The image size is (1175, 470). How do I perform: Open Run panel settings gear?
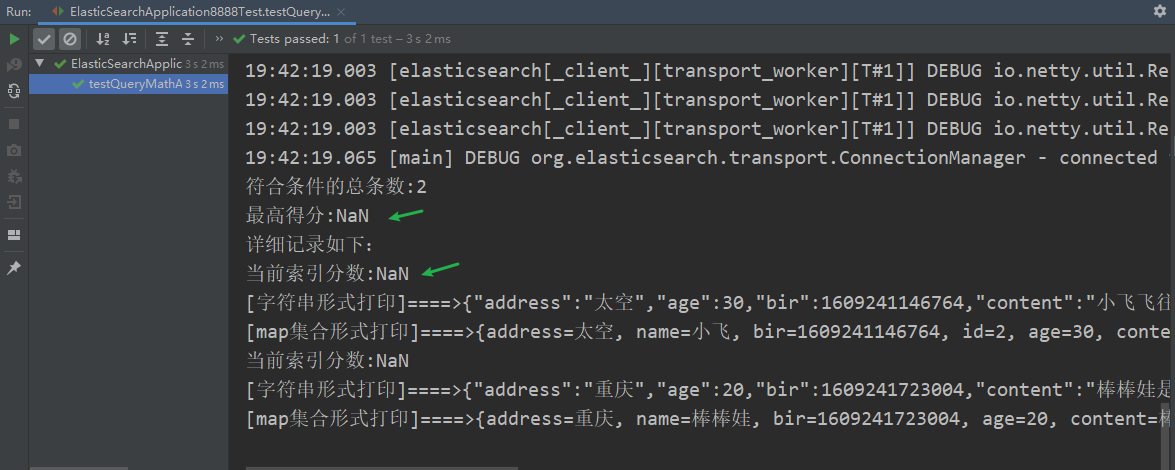coord(1159,11)
